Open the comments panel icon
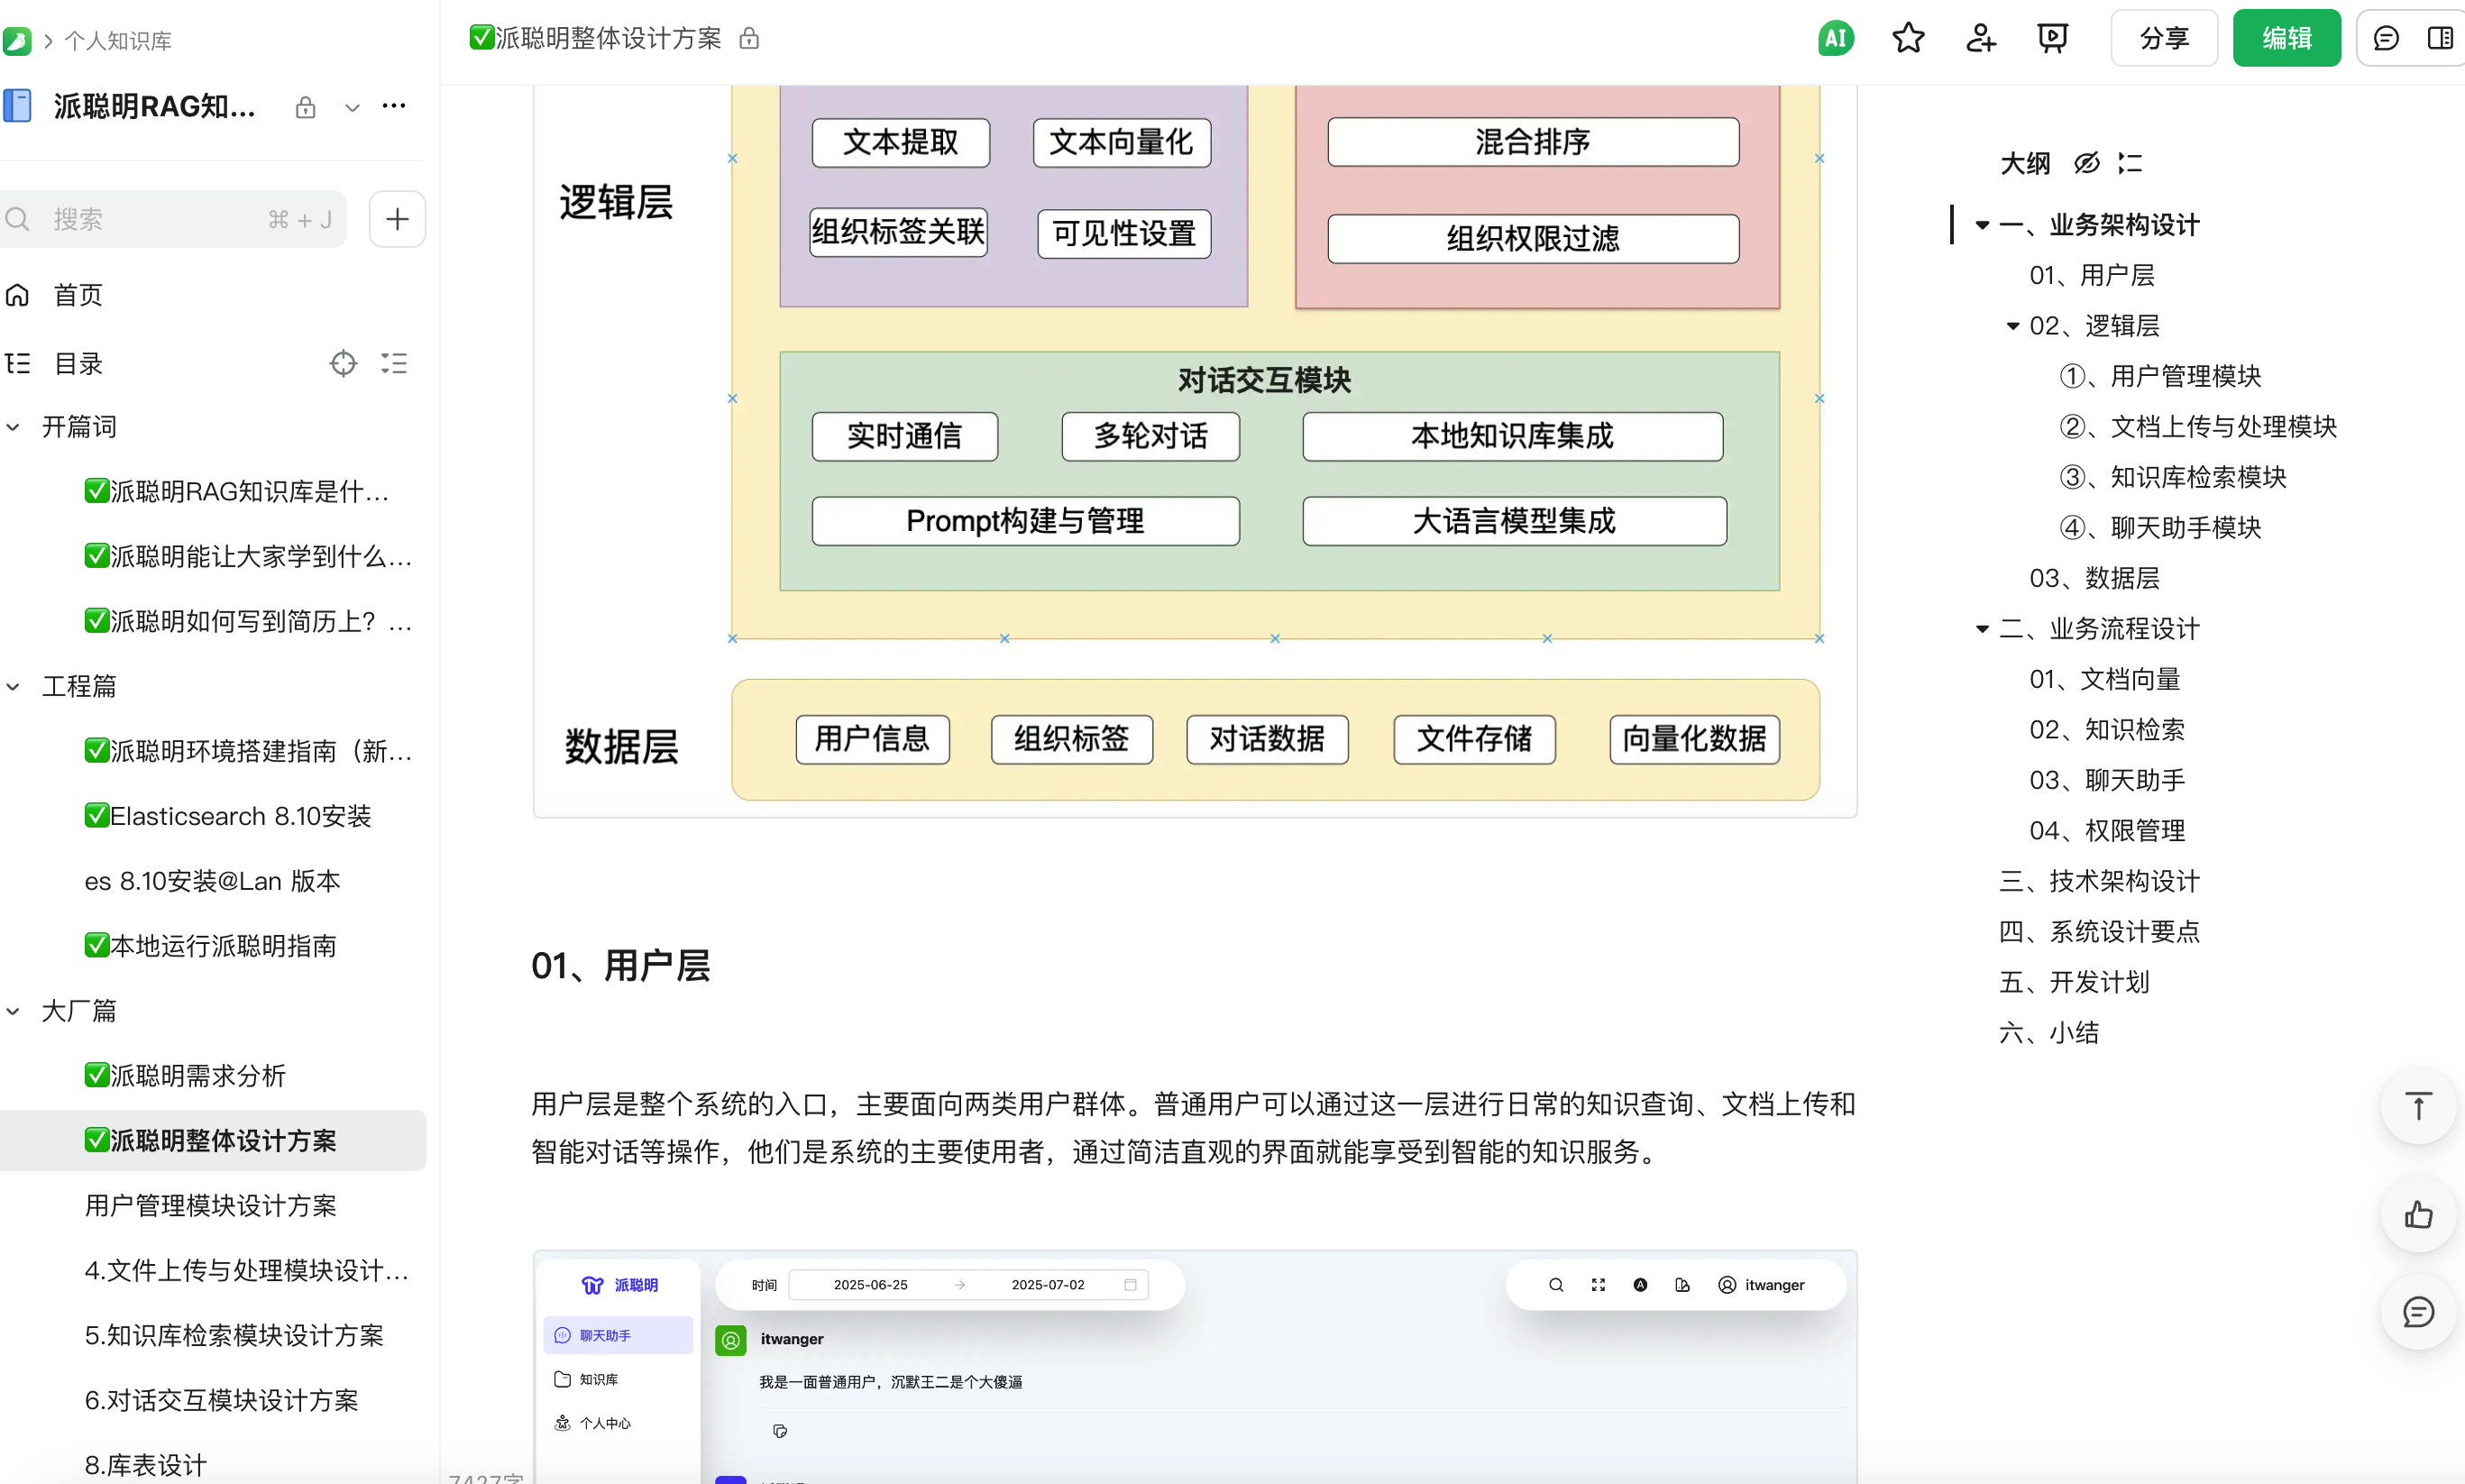Screen dimensions: 2465x1484 point(2387,37)
